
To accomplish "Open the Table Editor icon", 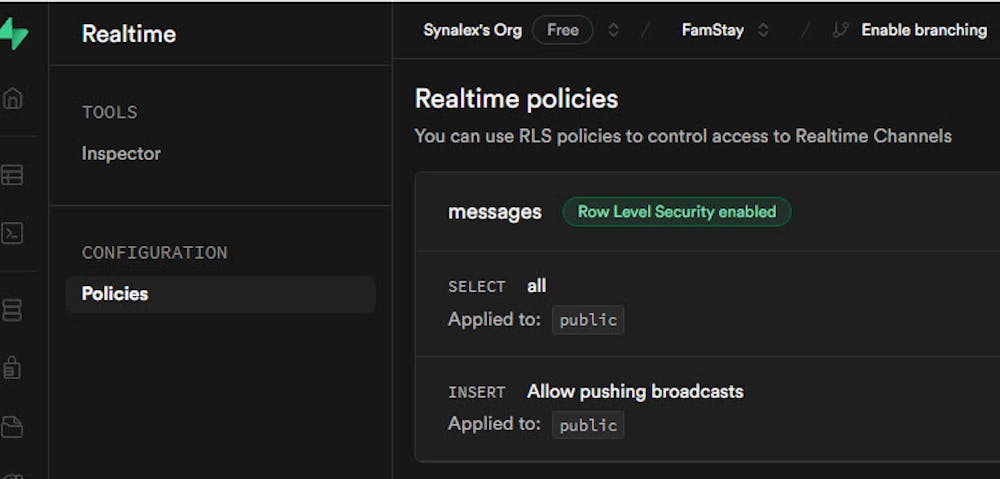I will pos(12,175).
